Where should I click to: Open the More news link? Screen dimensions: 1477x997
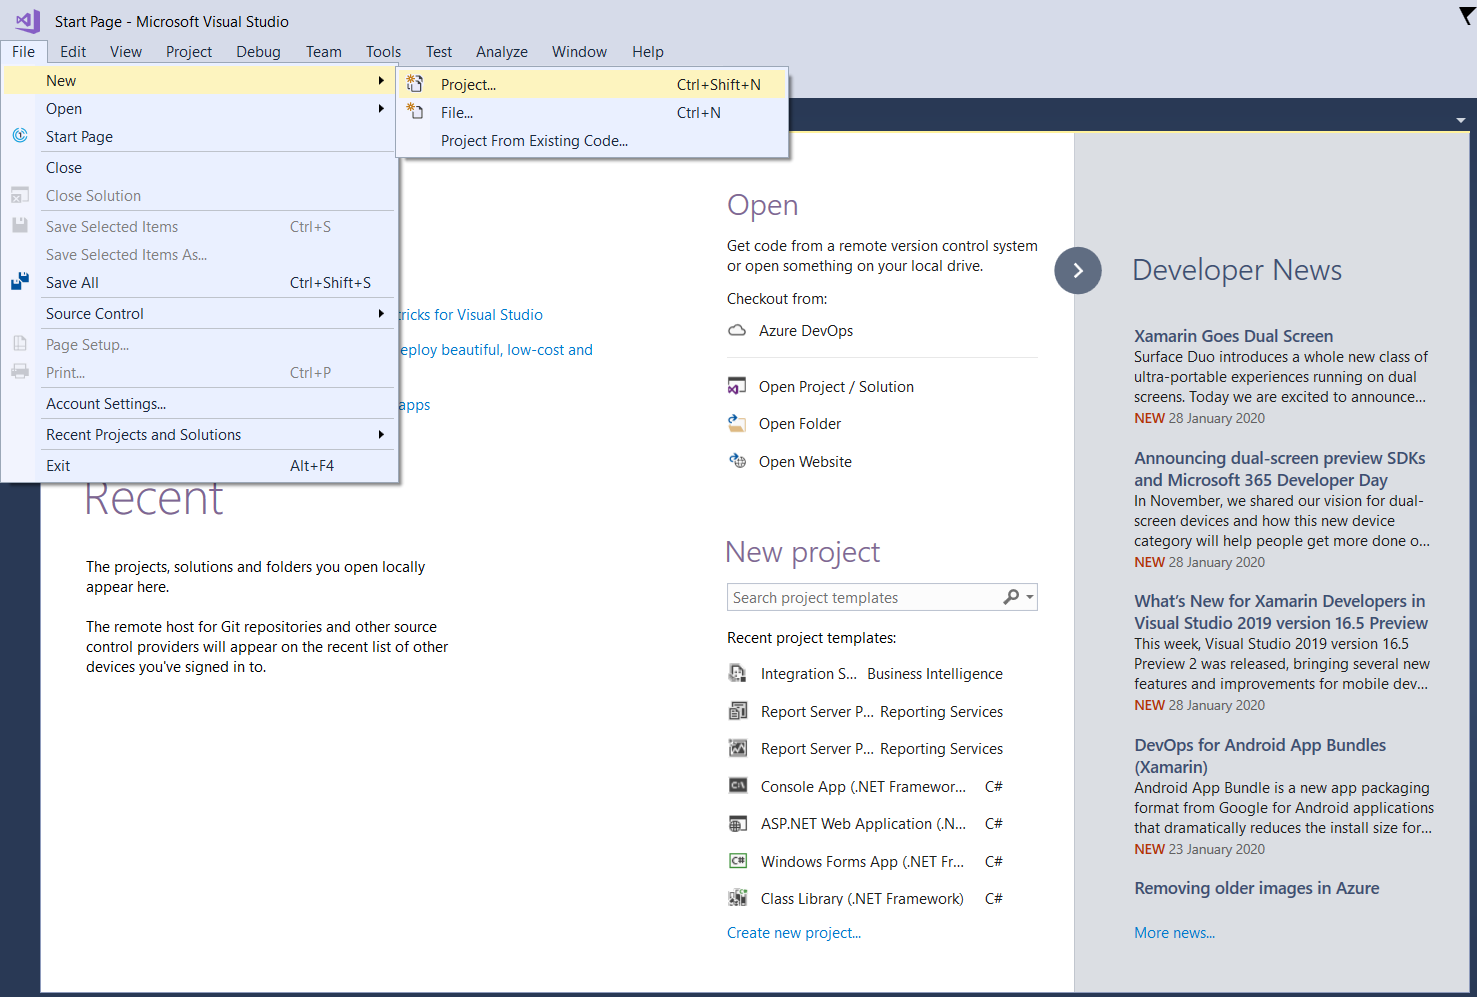1174,933
